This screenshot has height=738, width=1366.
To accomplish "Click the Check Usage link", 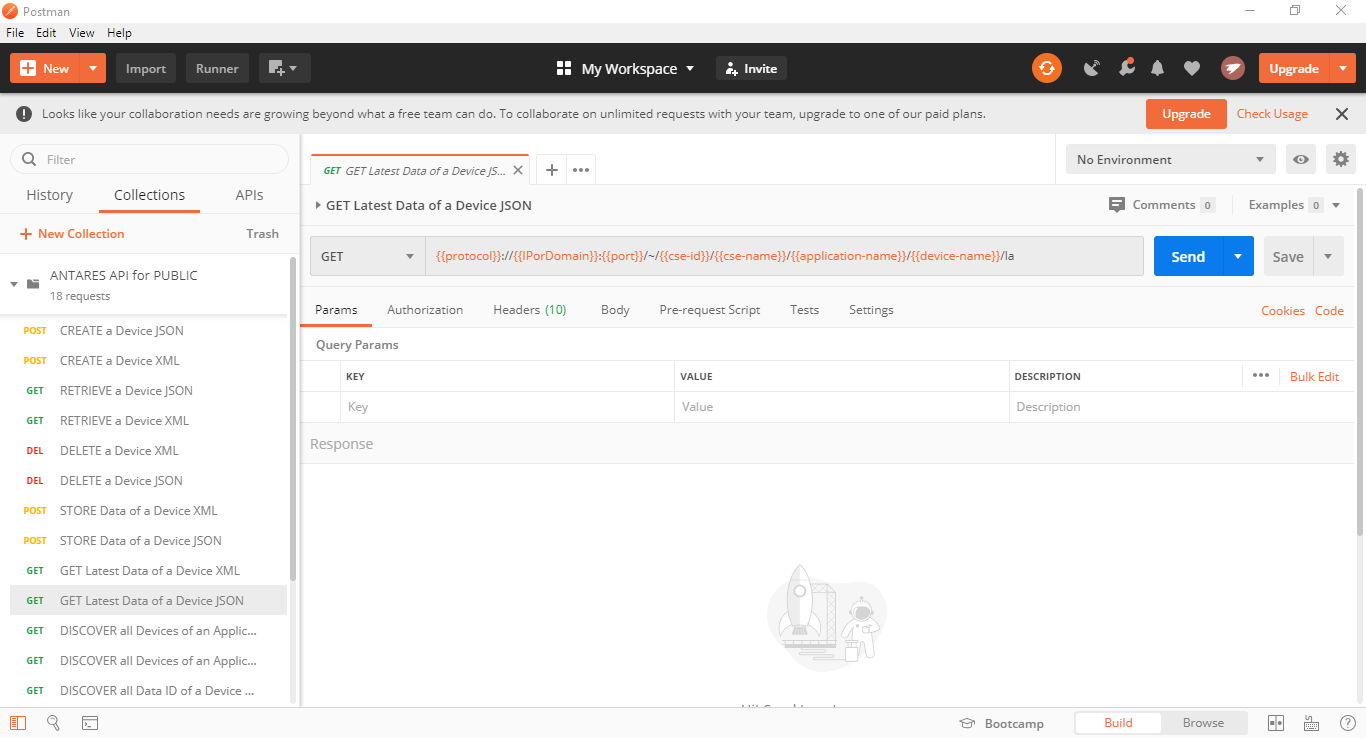I will click(x=1272, y=114).
